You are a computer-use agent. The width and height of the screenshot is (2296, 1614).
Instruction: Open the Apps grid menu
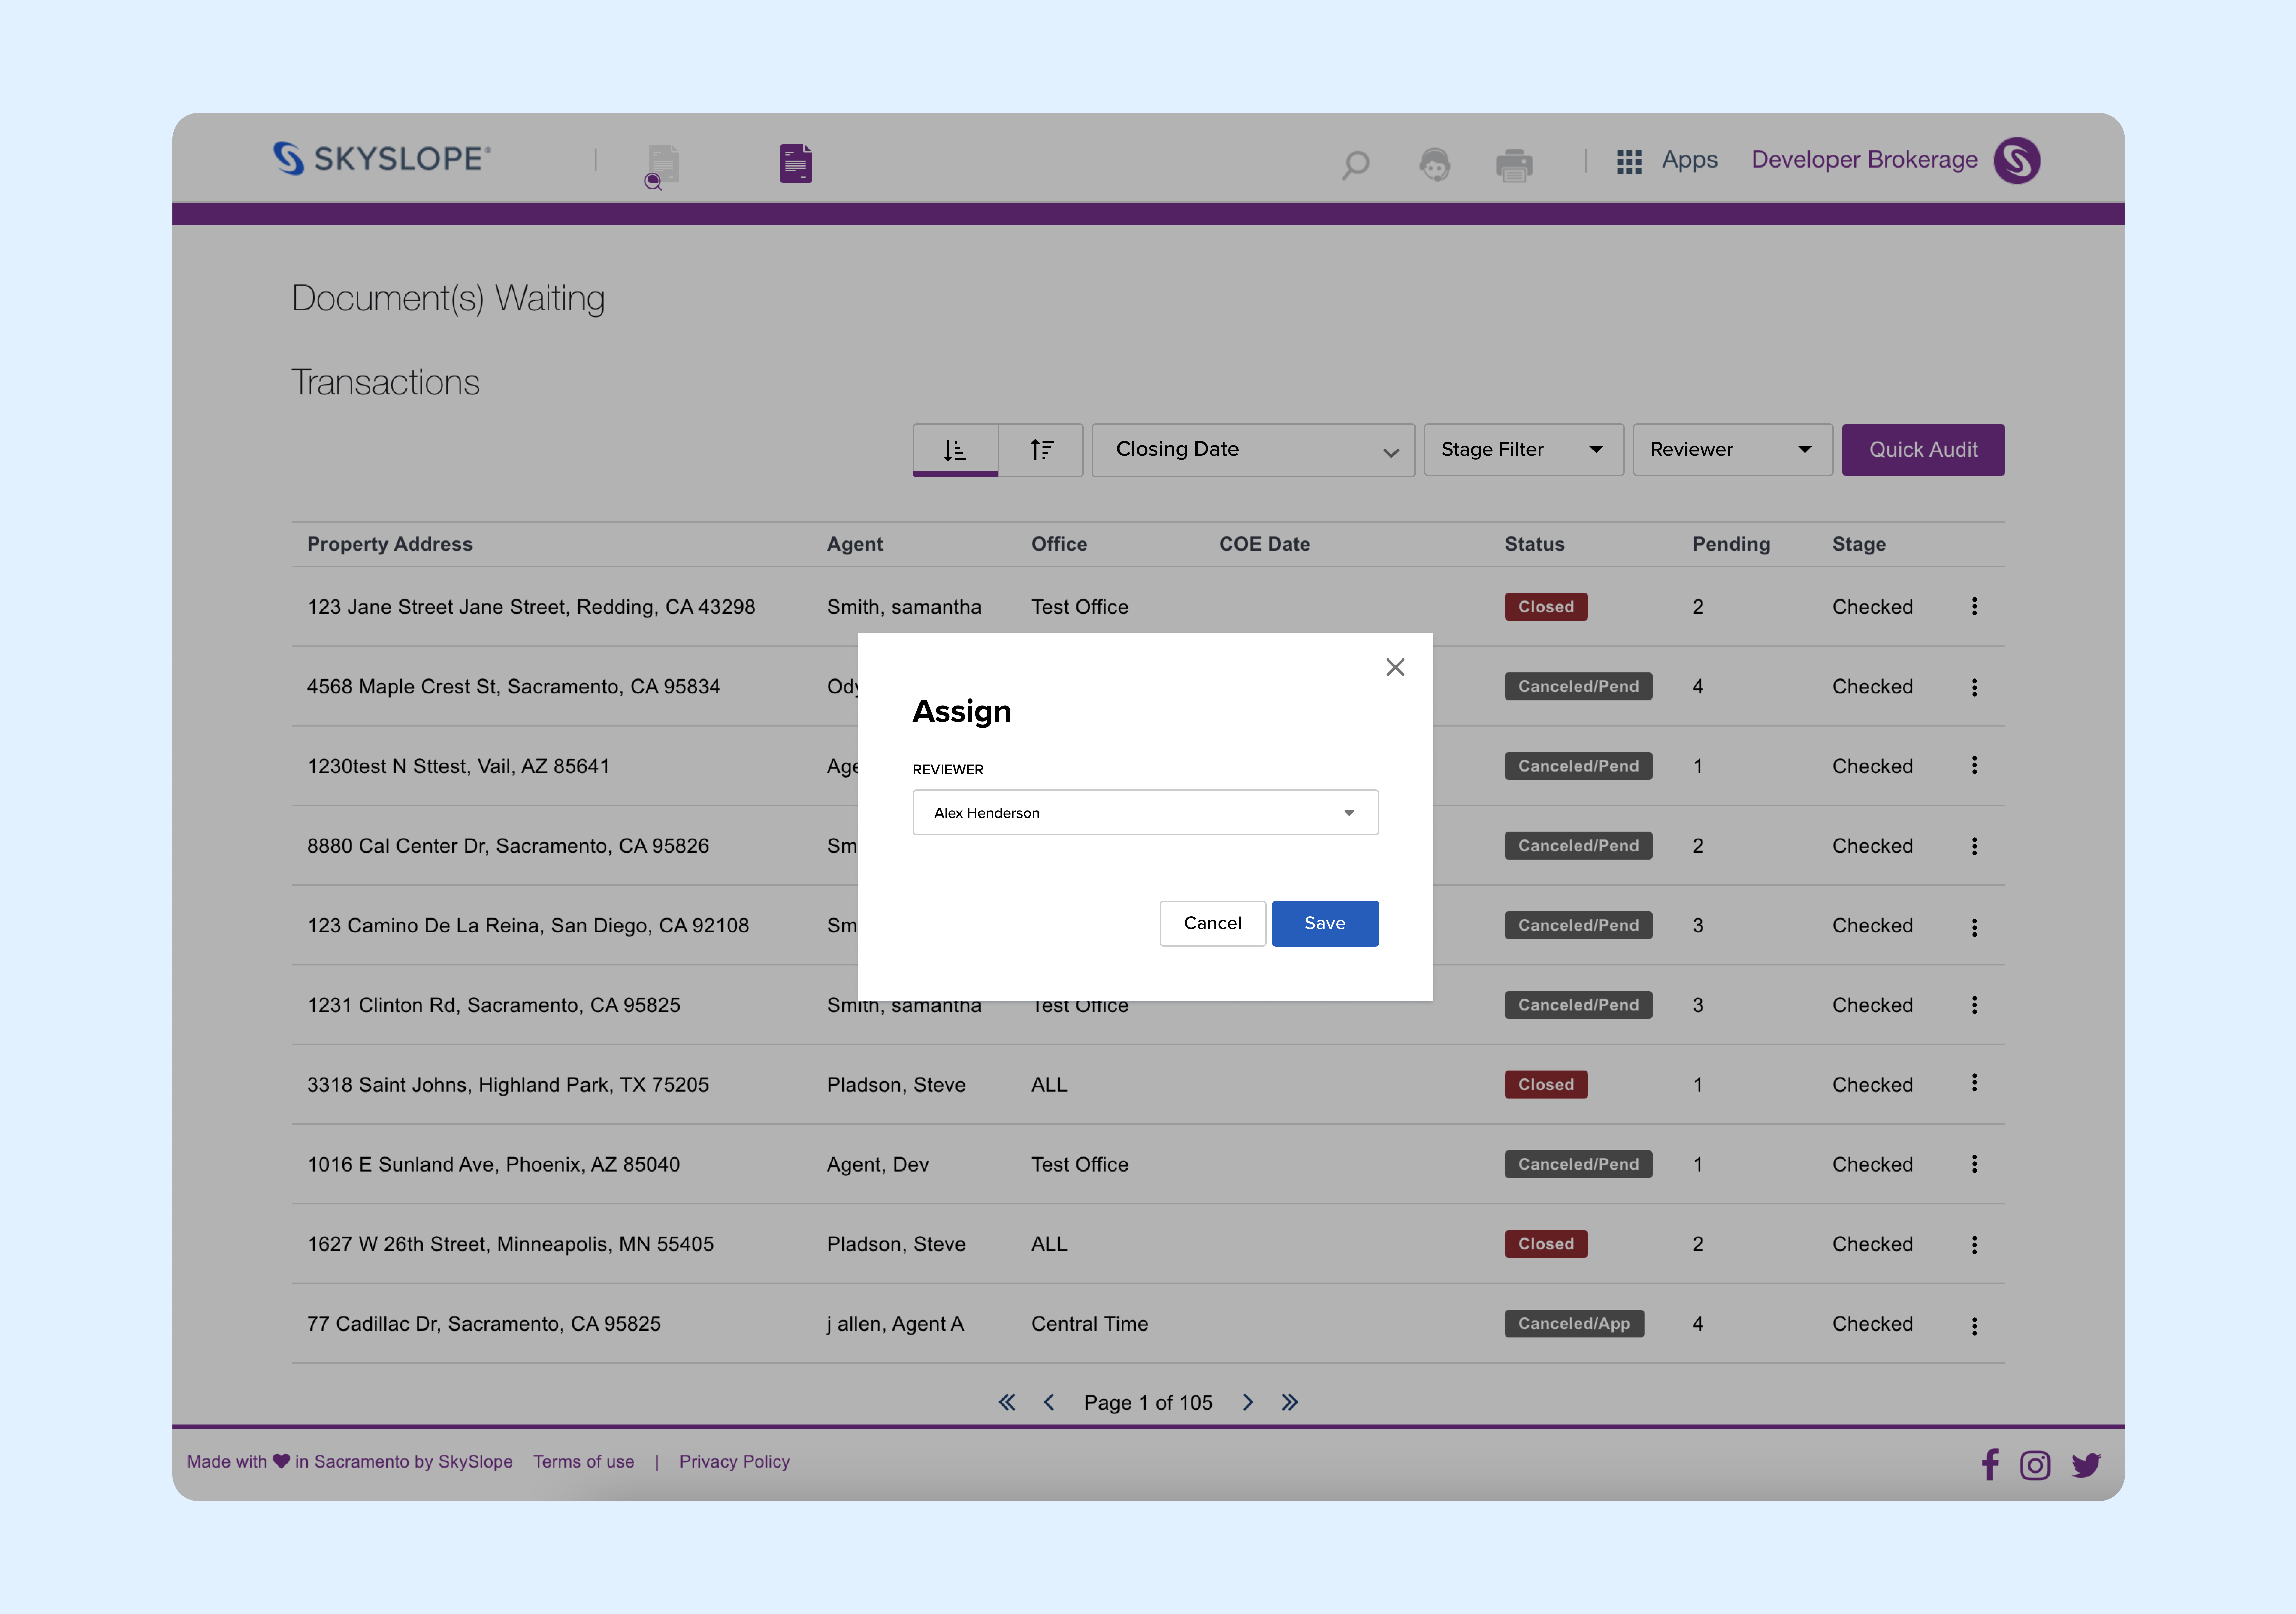coord(1629,161)
